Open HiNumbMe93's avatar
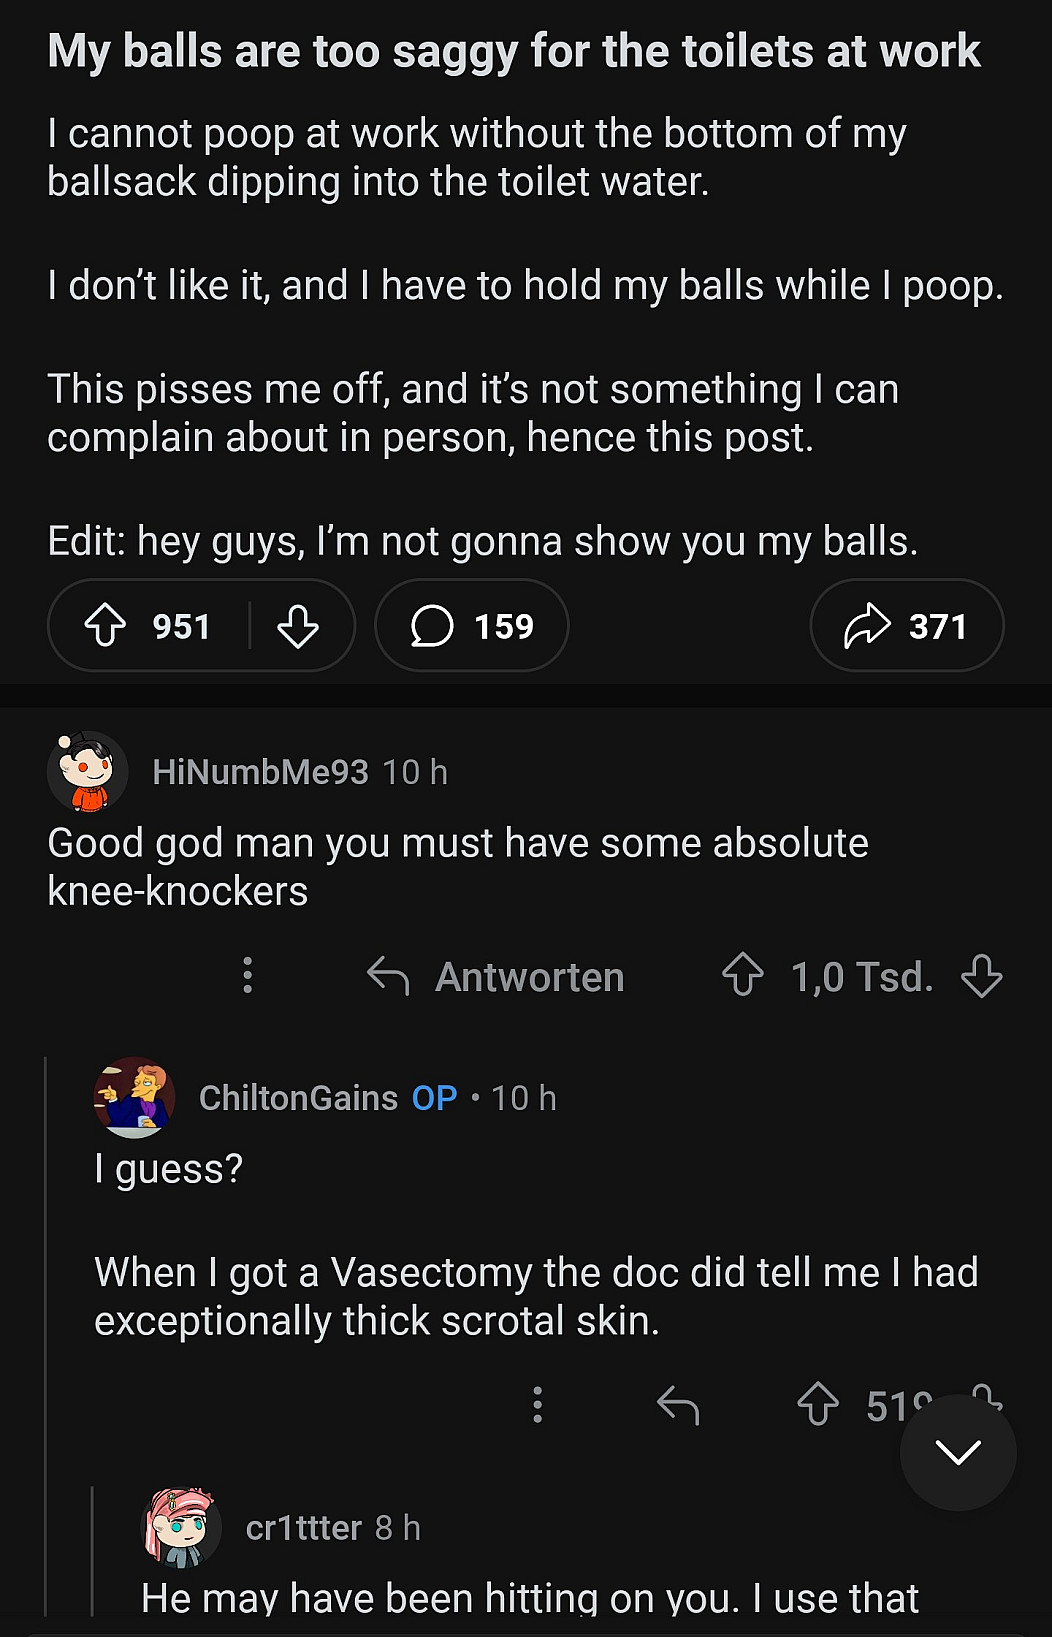This screenshot has height=1637, width=1052. (88, 771)
